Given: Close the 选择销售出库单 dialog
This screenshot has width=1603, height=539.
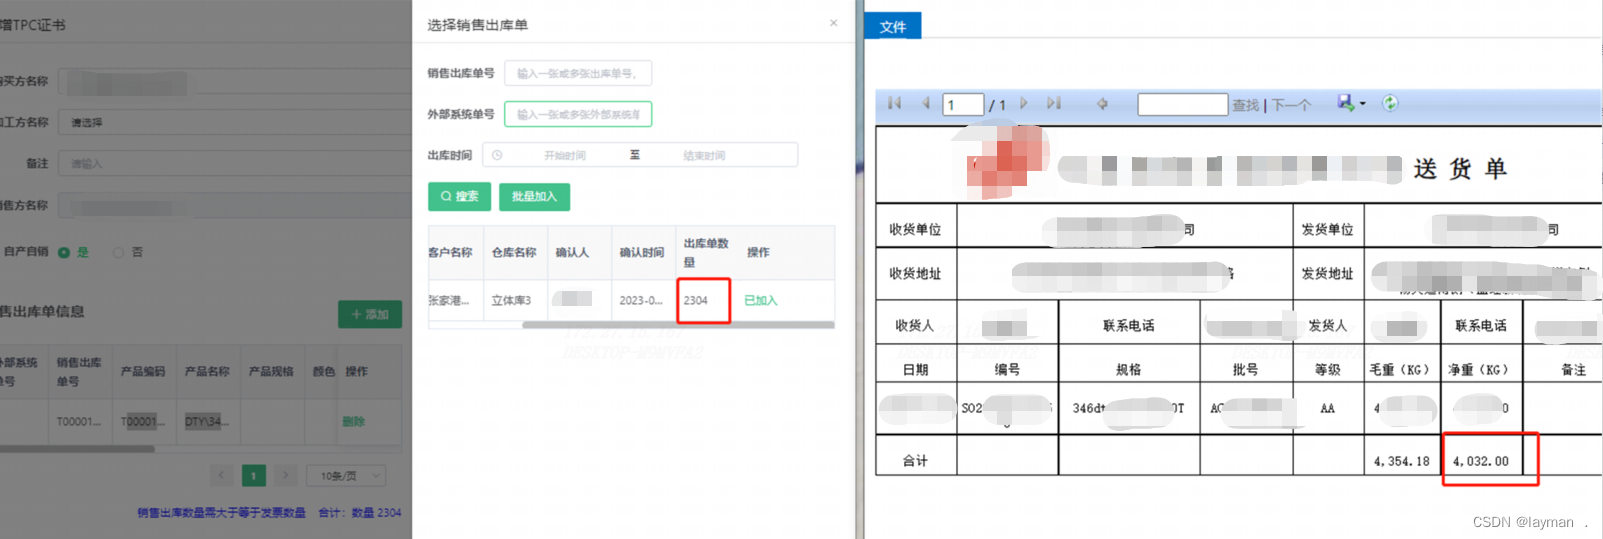Looking at the screenshot, I should 833,23.
